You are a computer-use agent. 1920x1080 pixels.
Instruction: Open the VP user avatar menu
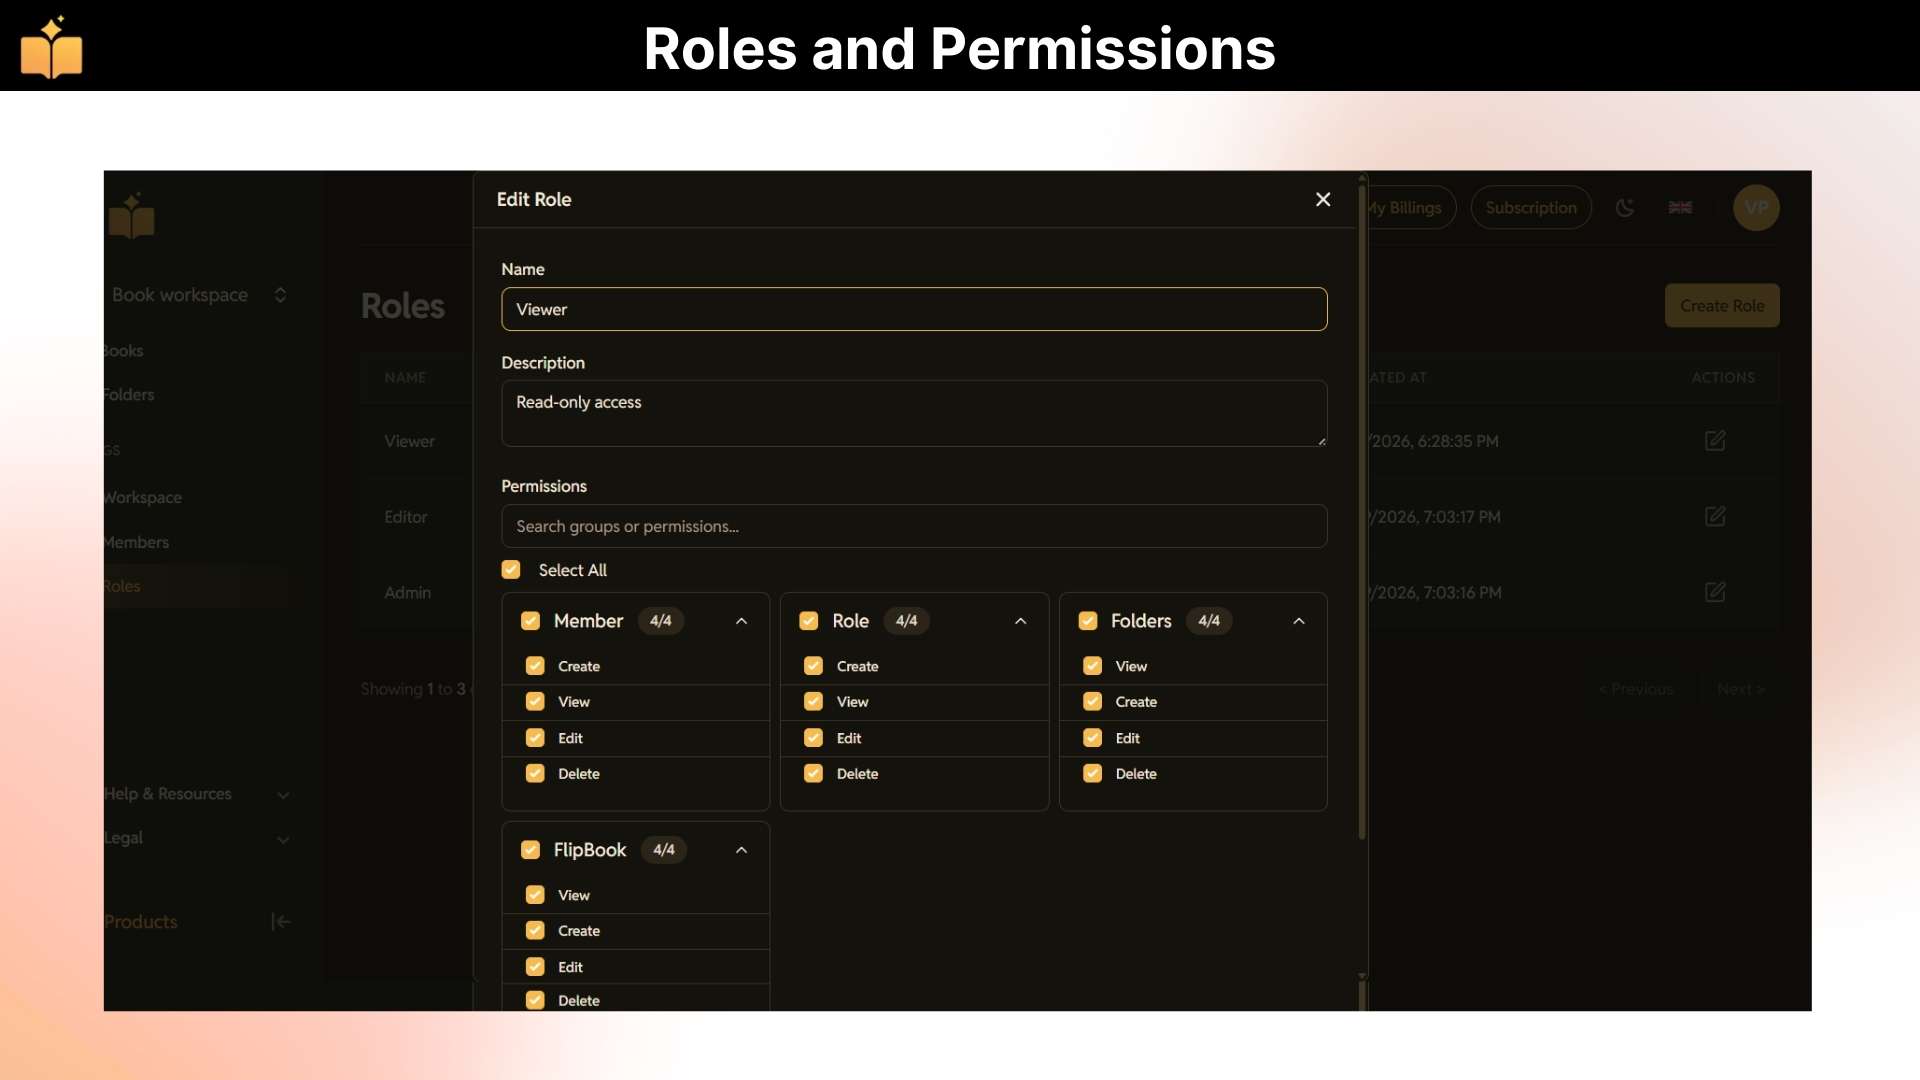coord(1756,208)
